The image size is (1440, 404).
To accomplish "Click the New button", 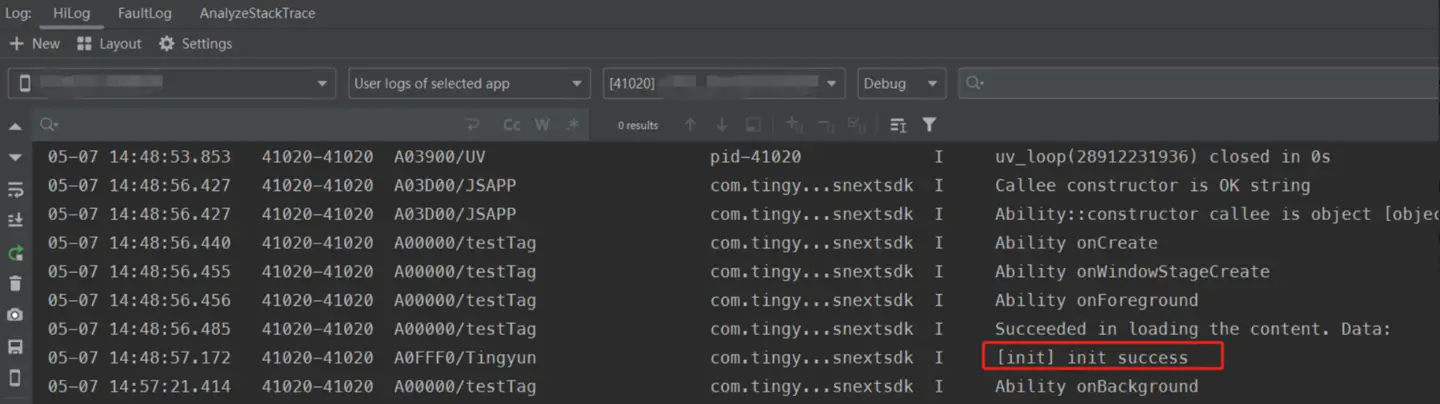I will 35,44.
